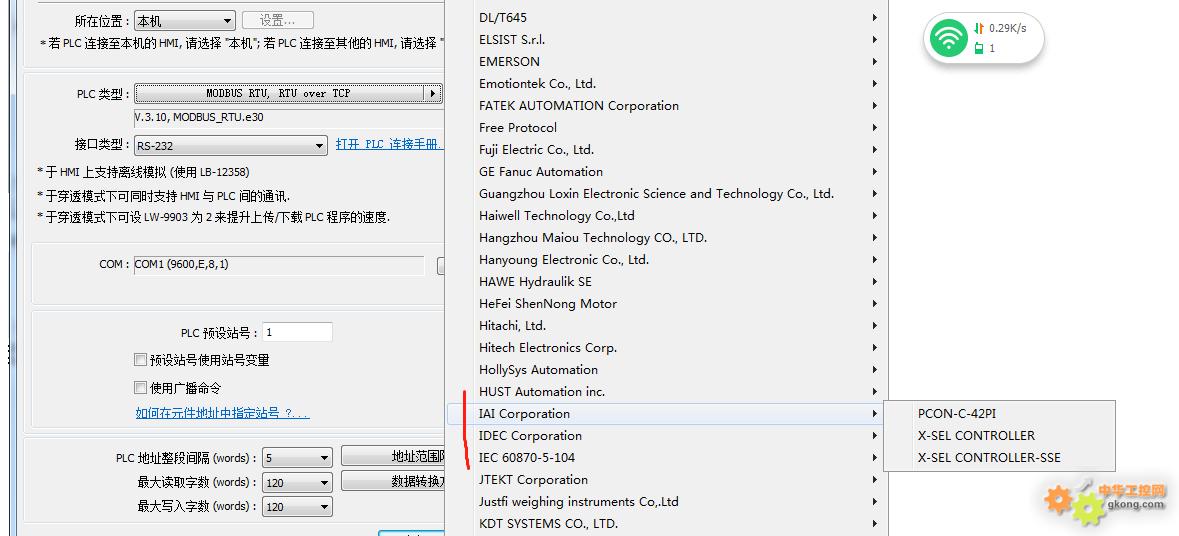Select ELSIST S.r.l. menu entry

click(x=667, y=39)
